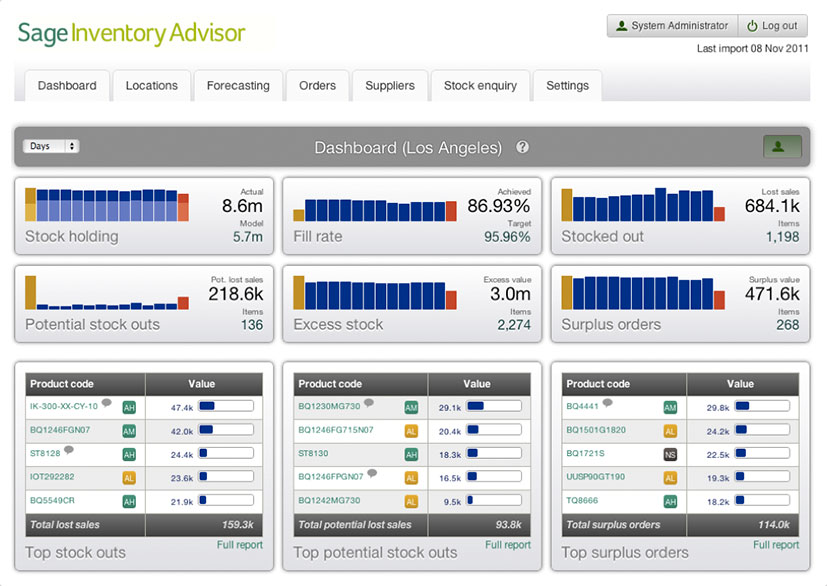Viewport: 827px width, 586px height.
Task: Click AL badge beside IOT292282
Action: [x=129, y=478]
